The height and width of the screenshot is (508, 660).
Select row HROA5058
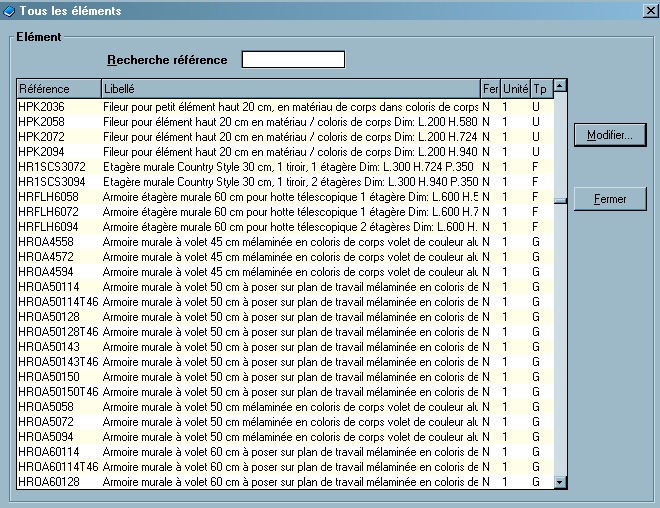pos(285,407)
